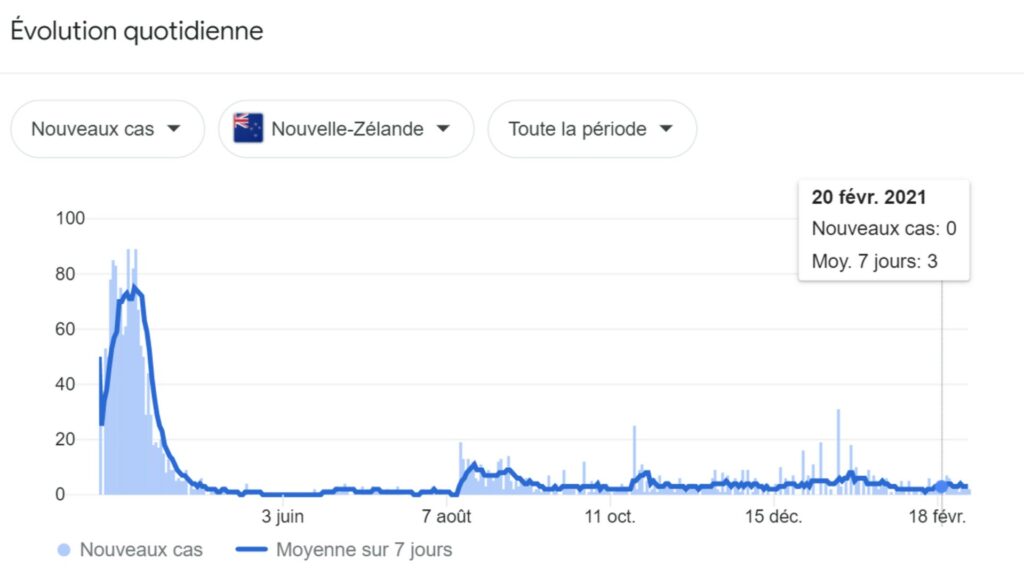This screenshot has height=576, width=1024.
Task: Open the Nouveaux cas dropdown
Action: point(107,129)
